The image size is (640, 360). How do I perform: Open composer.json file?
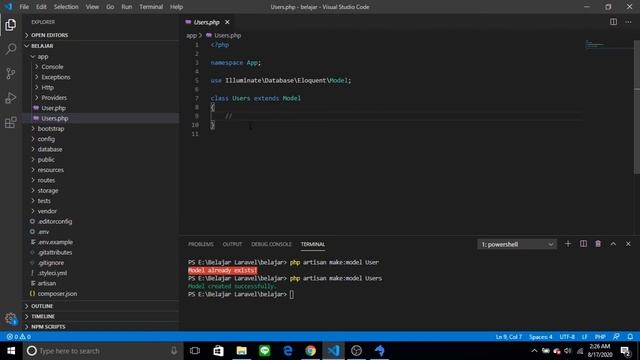[101, 293]
